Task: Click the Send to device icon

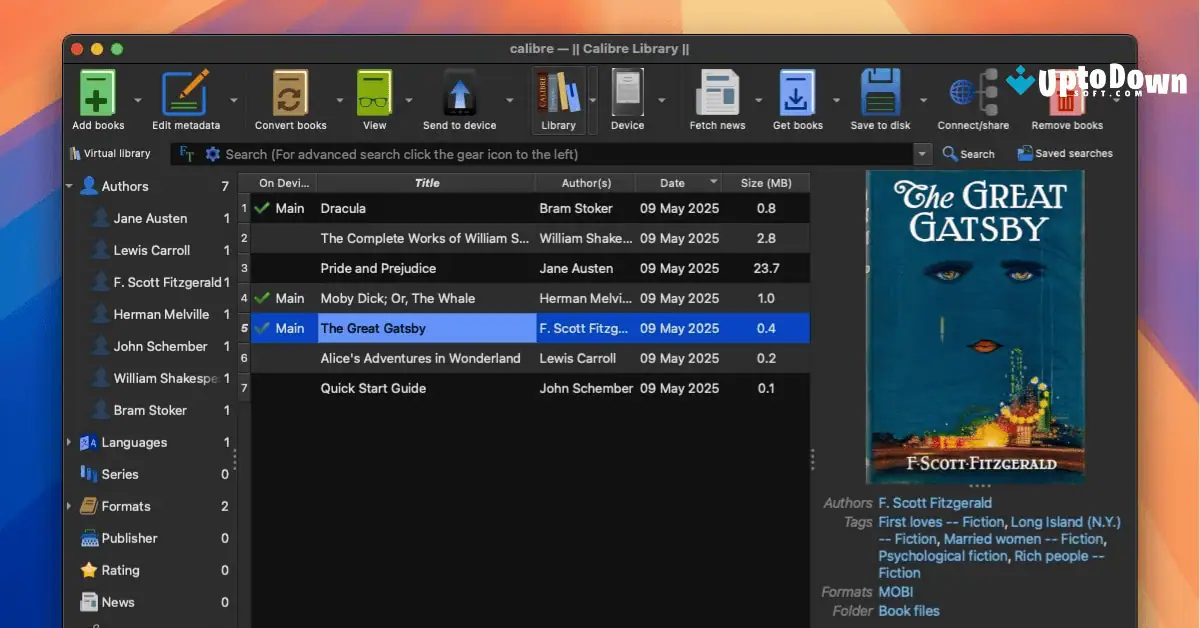Action: point(459,92)
